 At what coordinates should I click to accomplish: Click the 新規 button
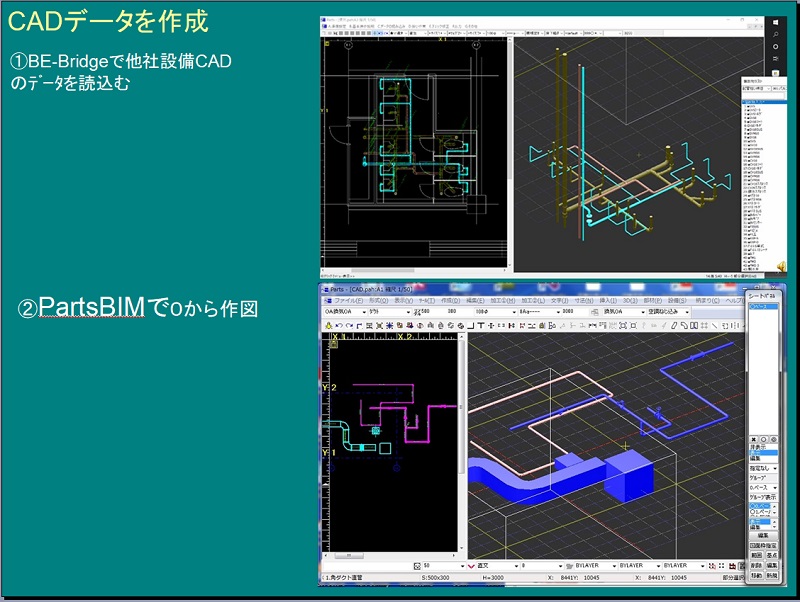[771, 575]
